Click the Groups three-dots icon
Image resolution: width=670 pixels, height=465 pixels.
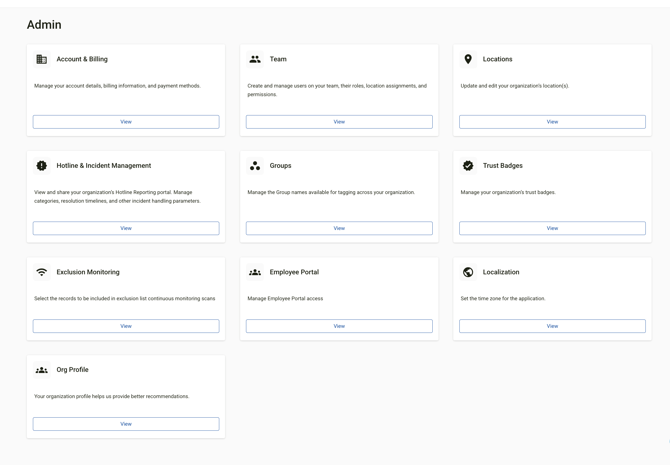pyautogui.click(x=255, y=166)
